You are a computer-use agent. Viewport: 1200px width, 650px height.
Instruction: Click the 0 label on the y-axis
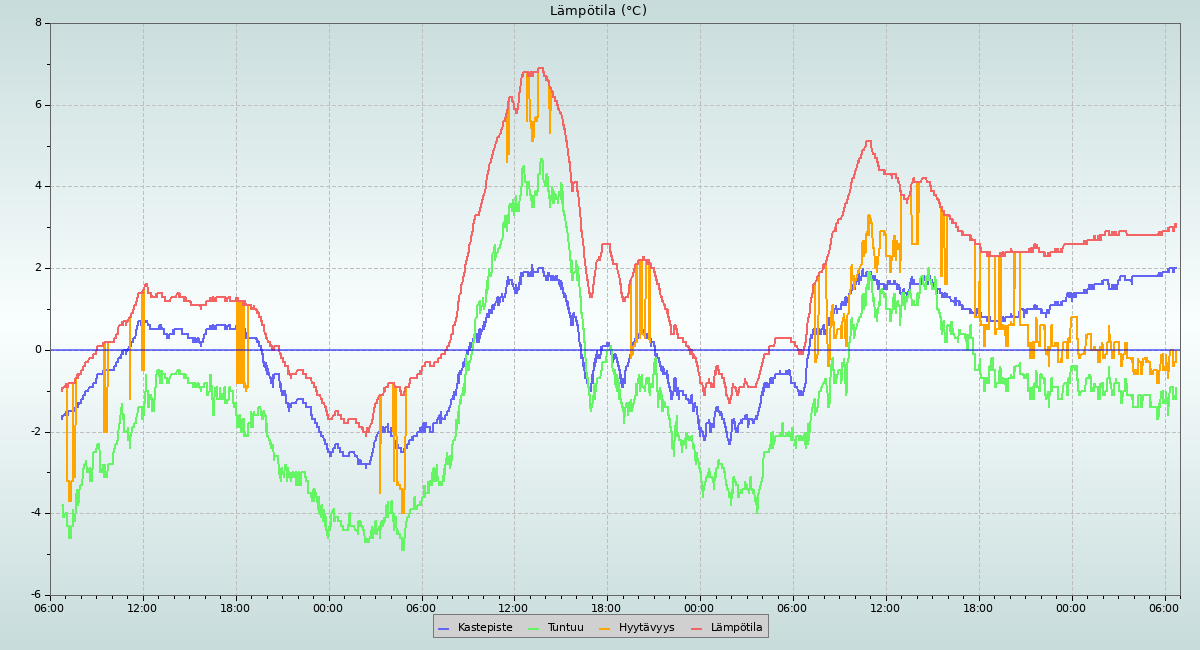click(x=38, y=350)
